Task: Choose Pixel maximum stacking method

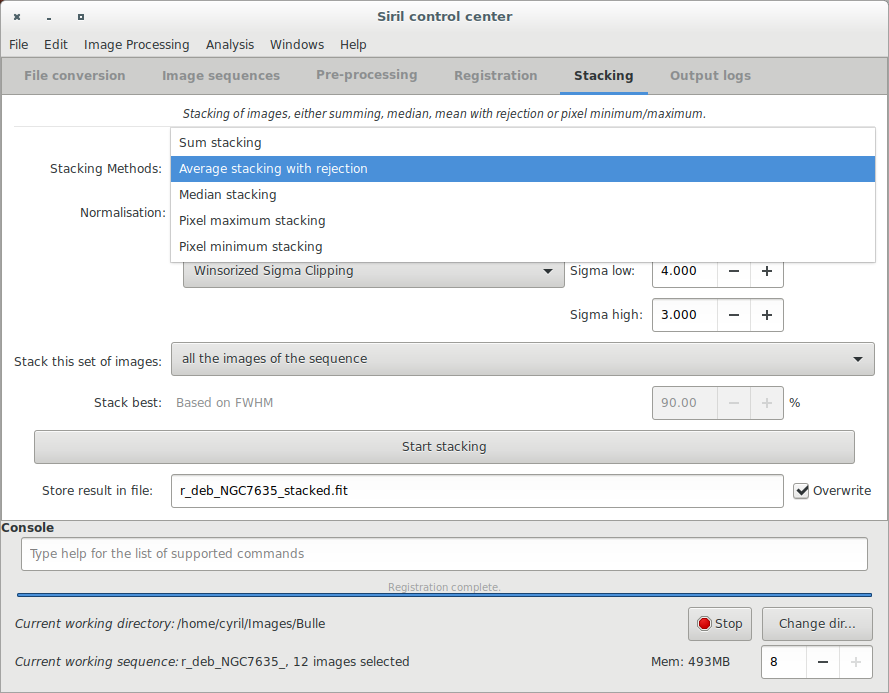Action: pyautogui.click(x=523, y=221)
